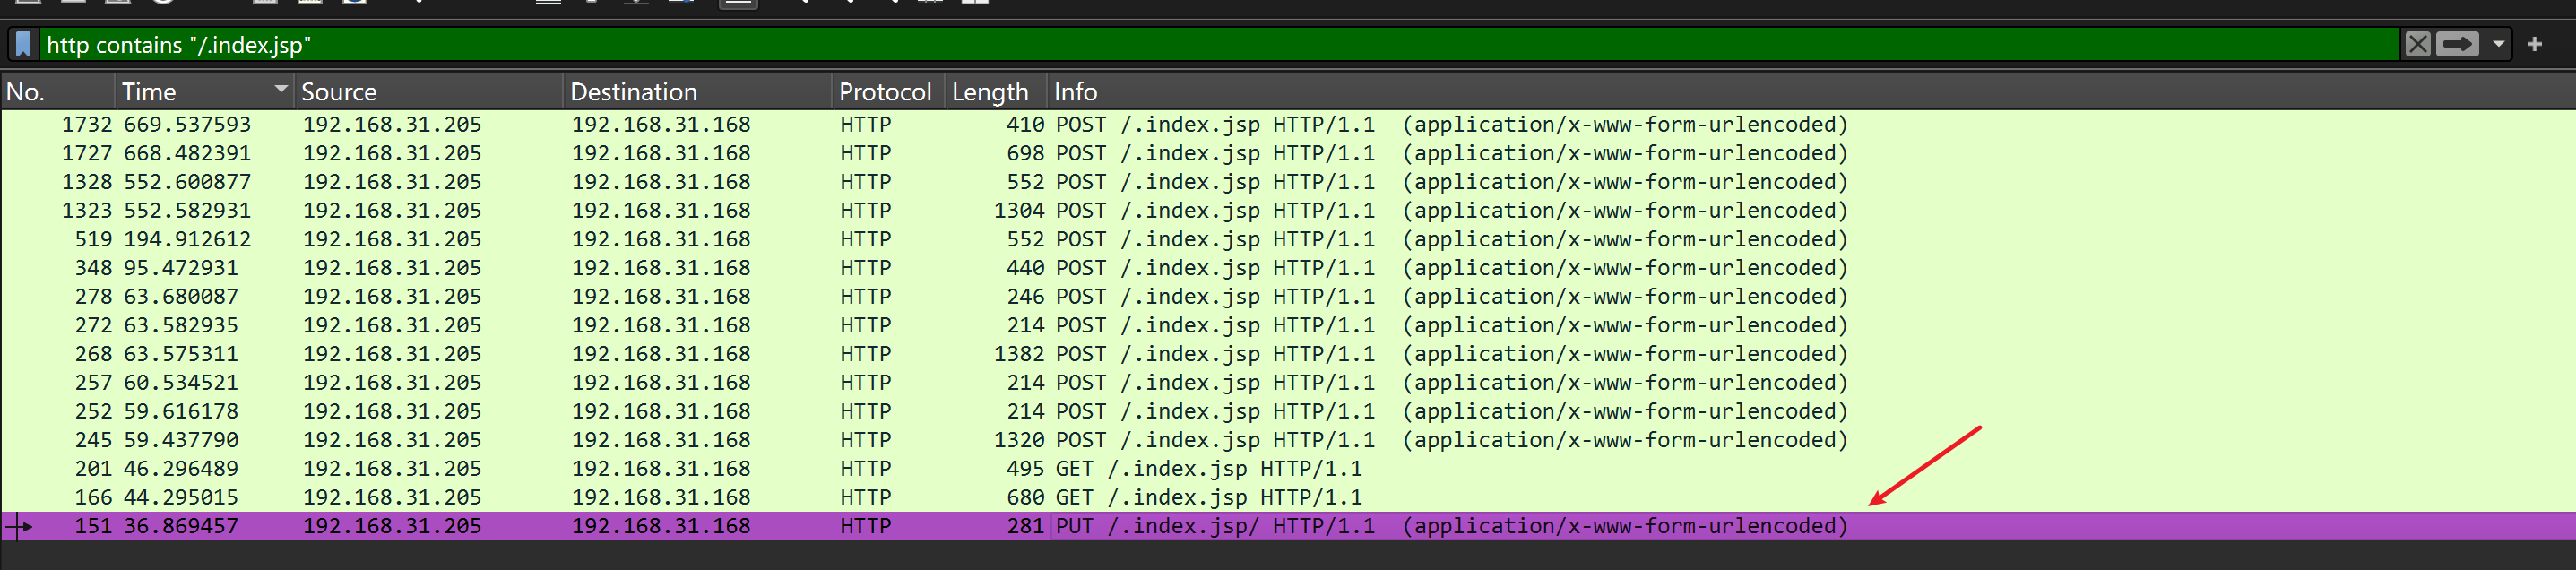Clear the display filter with the X icon
Image resolution: width=2576 pixels, height=570 pixels.
(x=2417, y=45)
